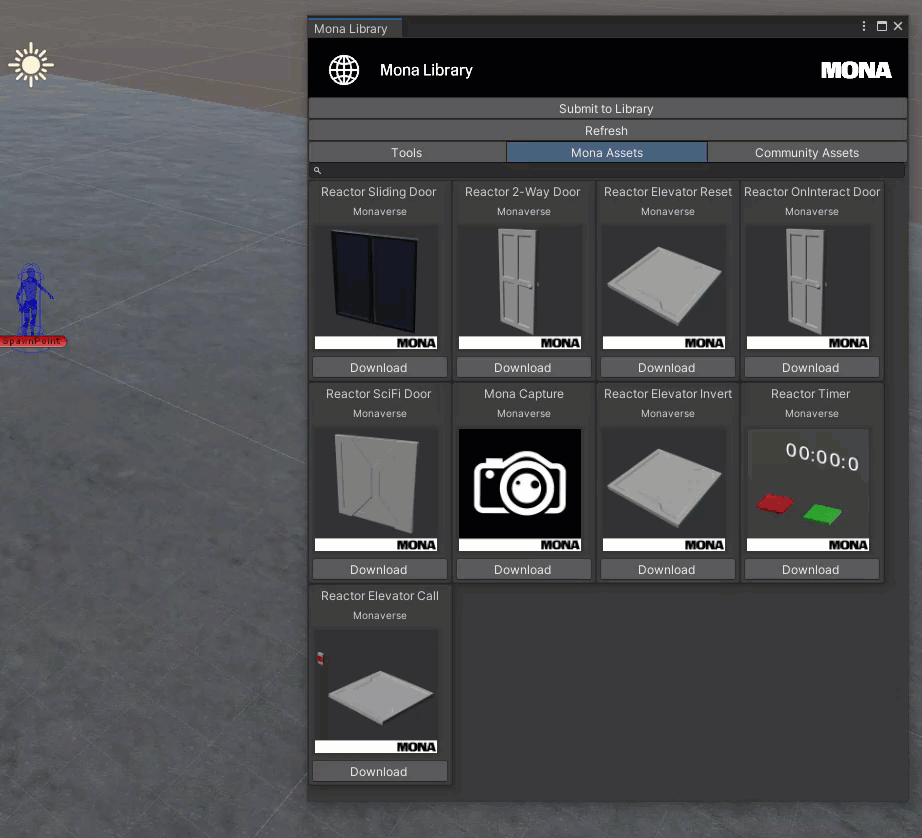Image resolution: width=922 pixels, height=838 pixels.
Task: Download the Reactor 2-Way Door asset
Action: point(523,368)
